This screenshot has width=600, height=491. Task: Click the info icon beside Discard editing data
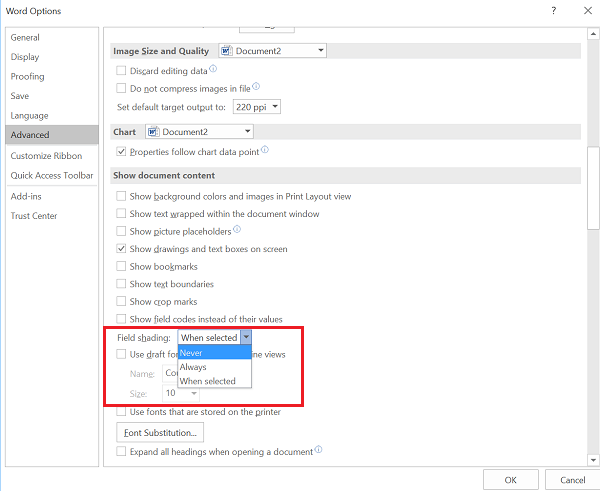[213, 69]
